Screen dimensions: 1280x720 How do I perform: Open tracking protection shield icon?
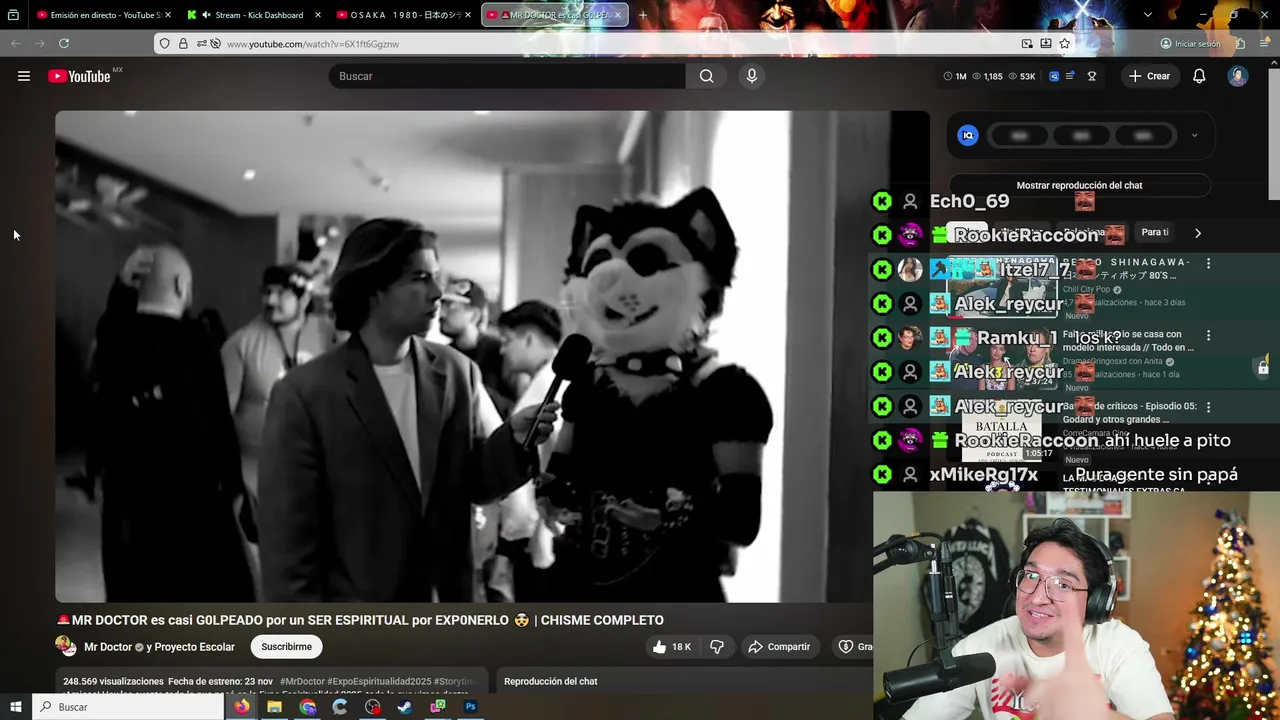(165, 44)
